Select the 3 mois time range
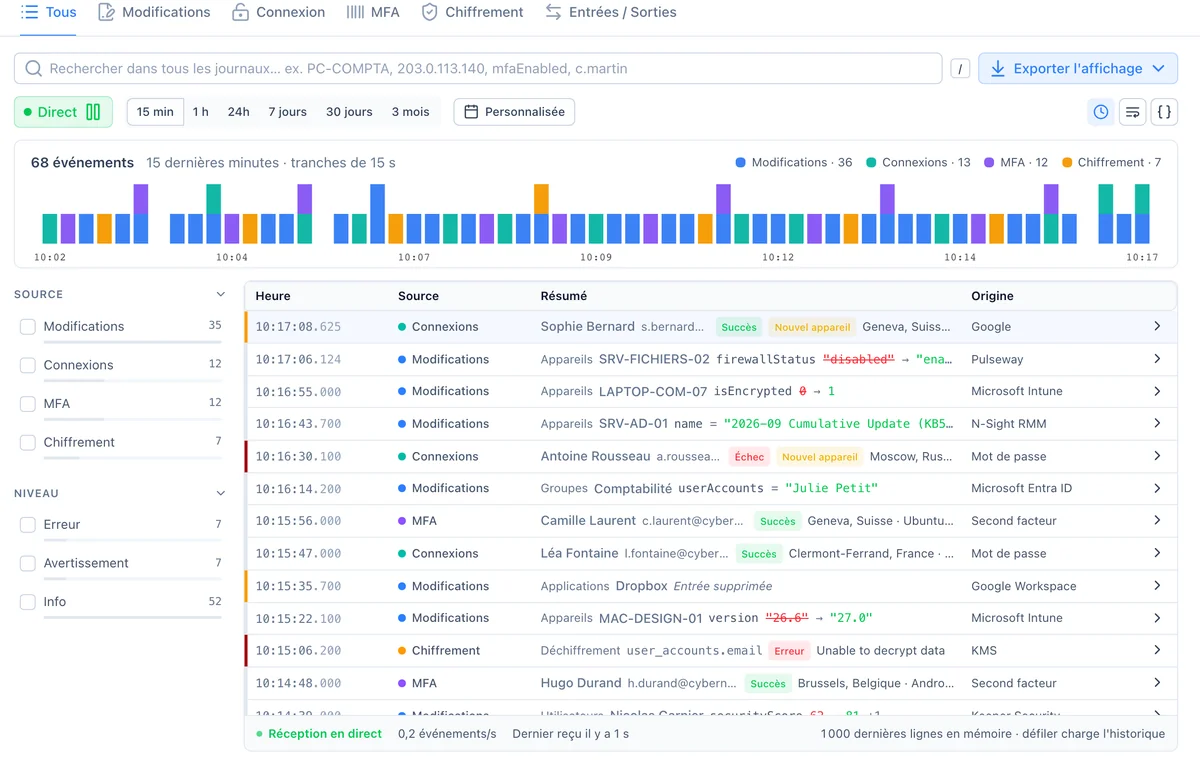1200x765 pixels. pyautogui.click(x=411, y=112)
